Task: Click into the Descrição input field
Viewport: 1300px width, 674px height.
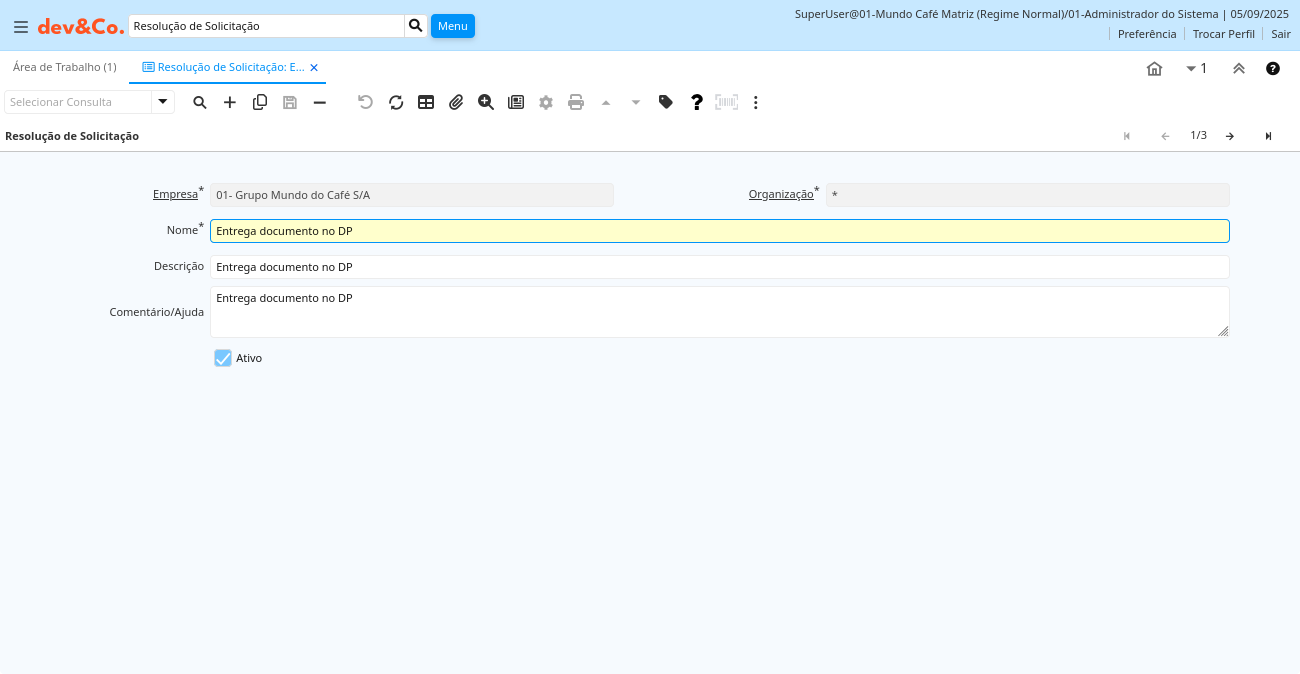Action: [x=719, y=267]
